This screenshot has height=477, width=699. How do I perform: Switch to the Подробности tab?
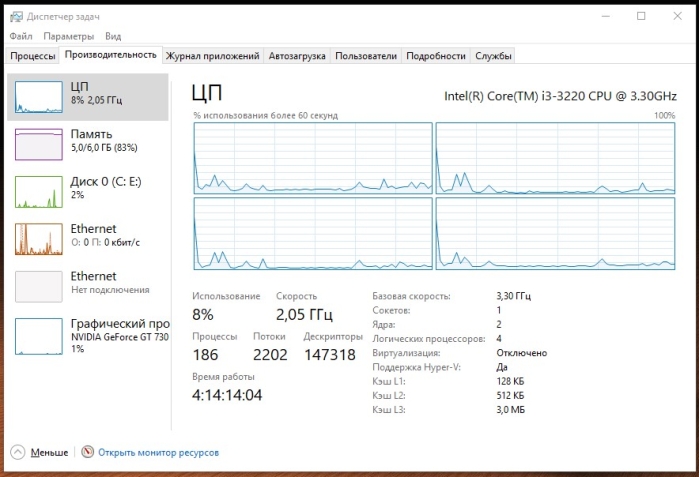(x=436, y=56)
